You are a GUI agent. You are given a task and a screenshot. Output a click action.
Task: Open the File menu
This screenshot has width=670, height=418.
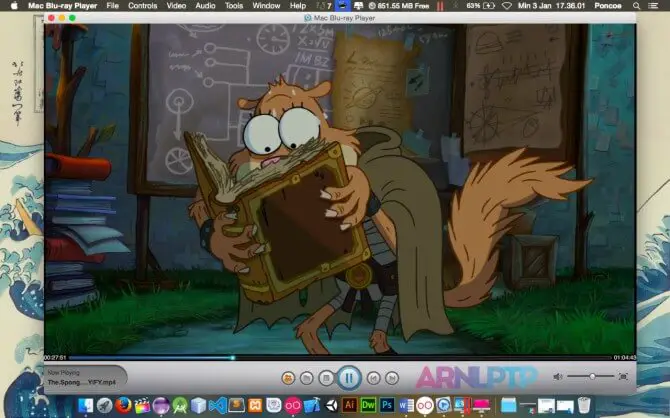tap(112, 6)
